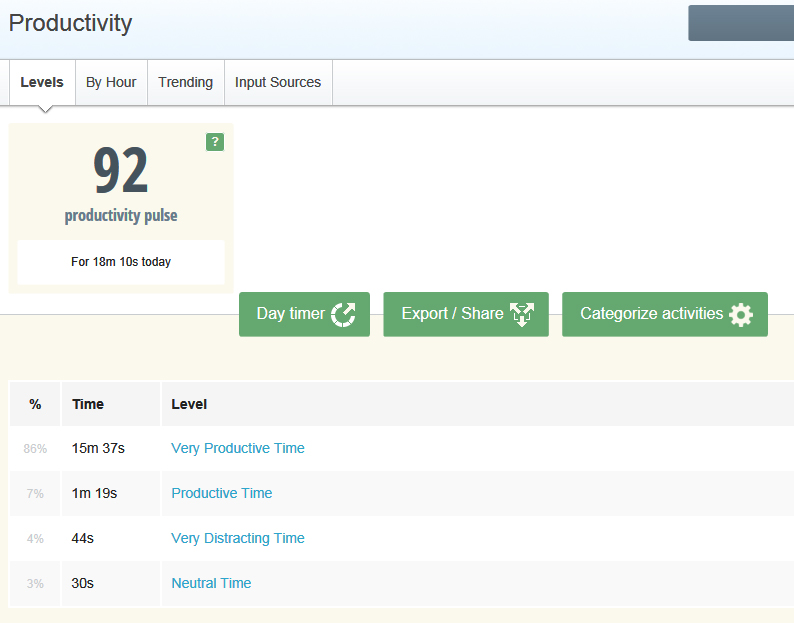Click the Level column header

pyautogui.click(x=189, y=404)
